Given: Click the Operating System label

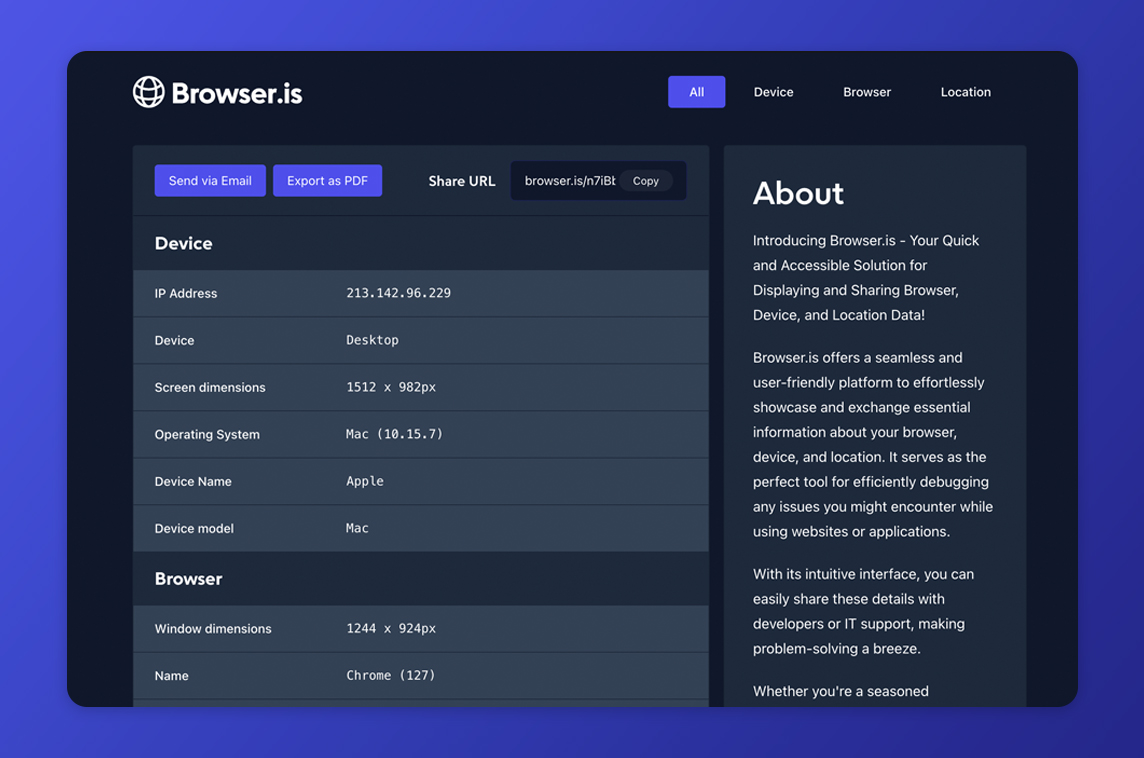Looking at the screenshot, I should 207,434.
